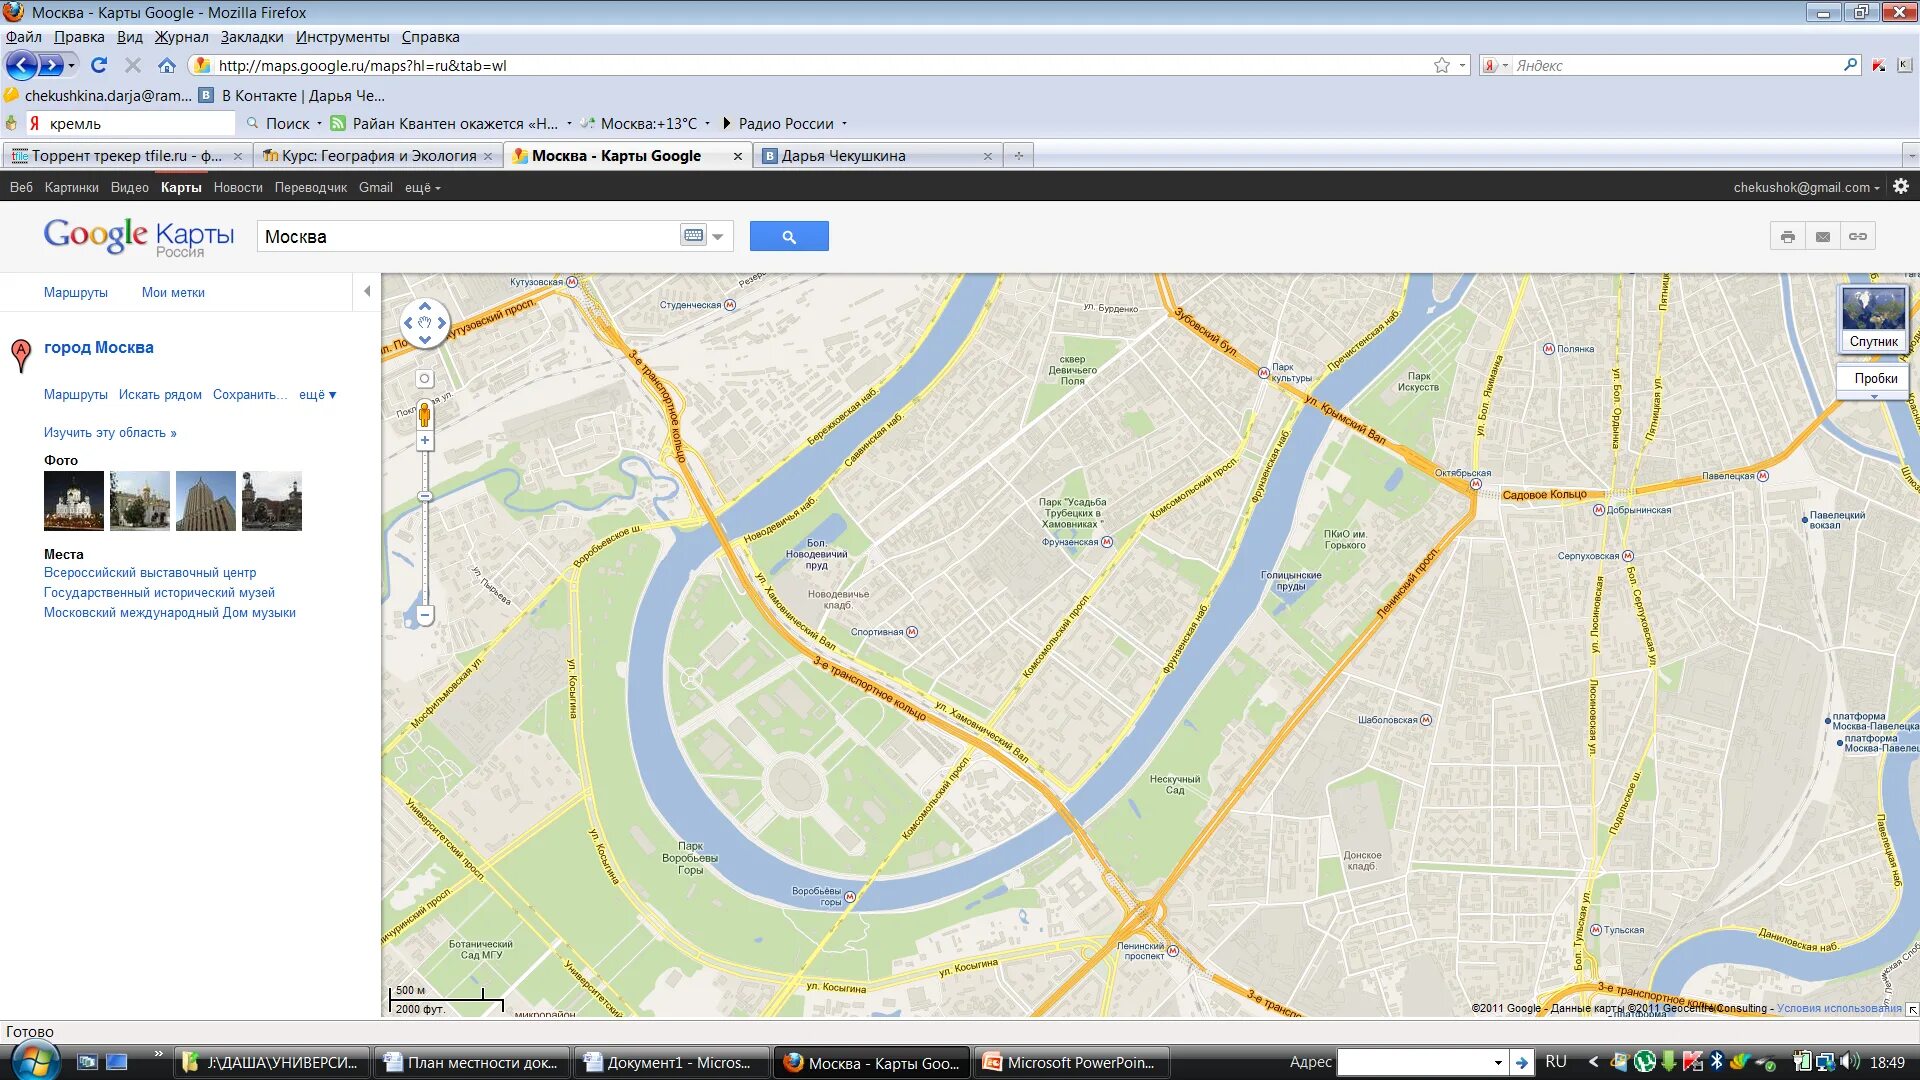Click the Frunzenskaya metro station icon
This screenshot has height=1080, width=1920.
1107,542
